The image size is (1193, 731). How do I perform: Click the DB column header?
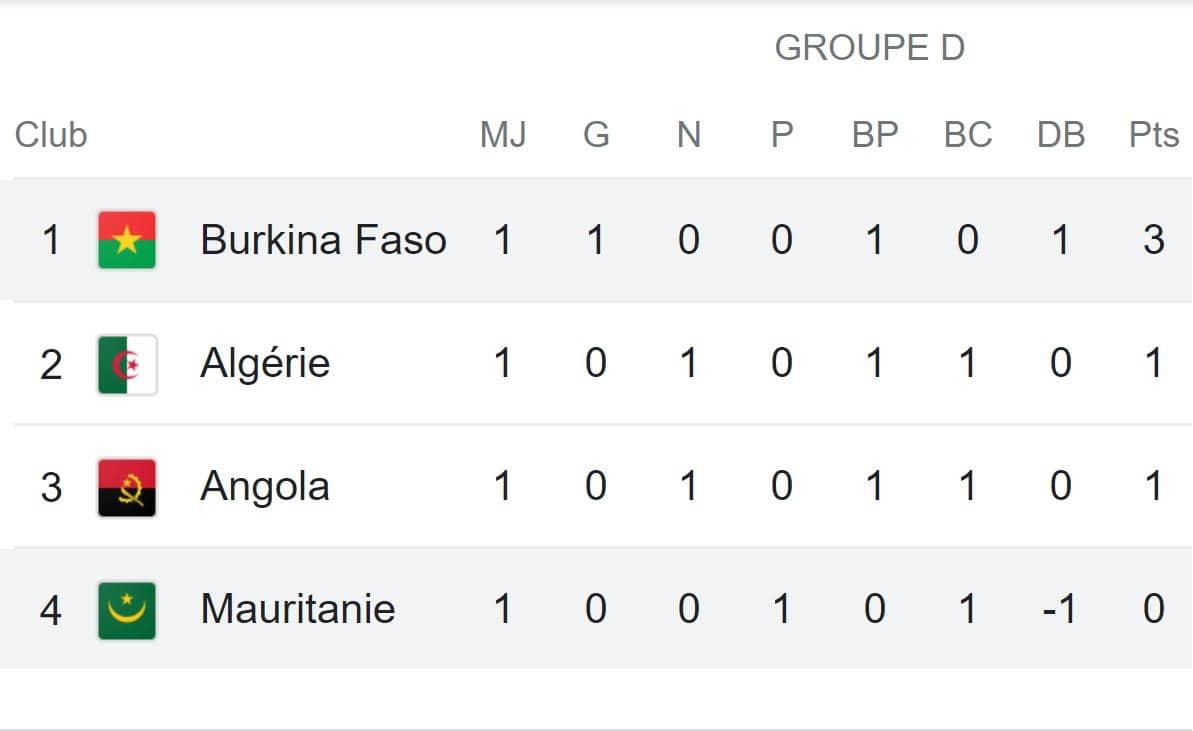pos(1061,135)
